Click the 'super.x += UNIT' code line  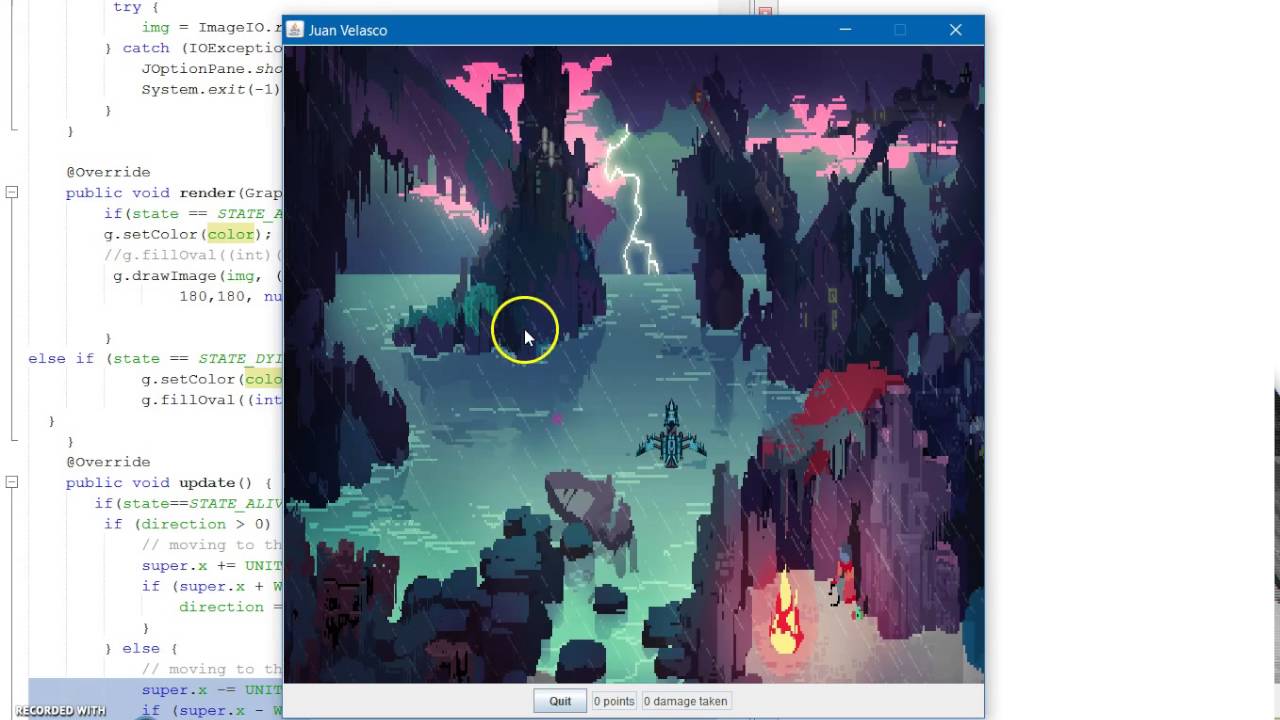point(212,566)
